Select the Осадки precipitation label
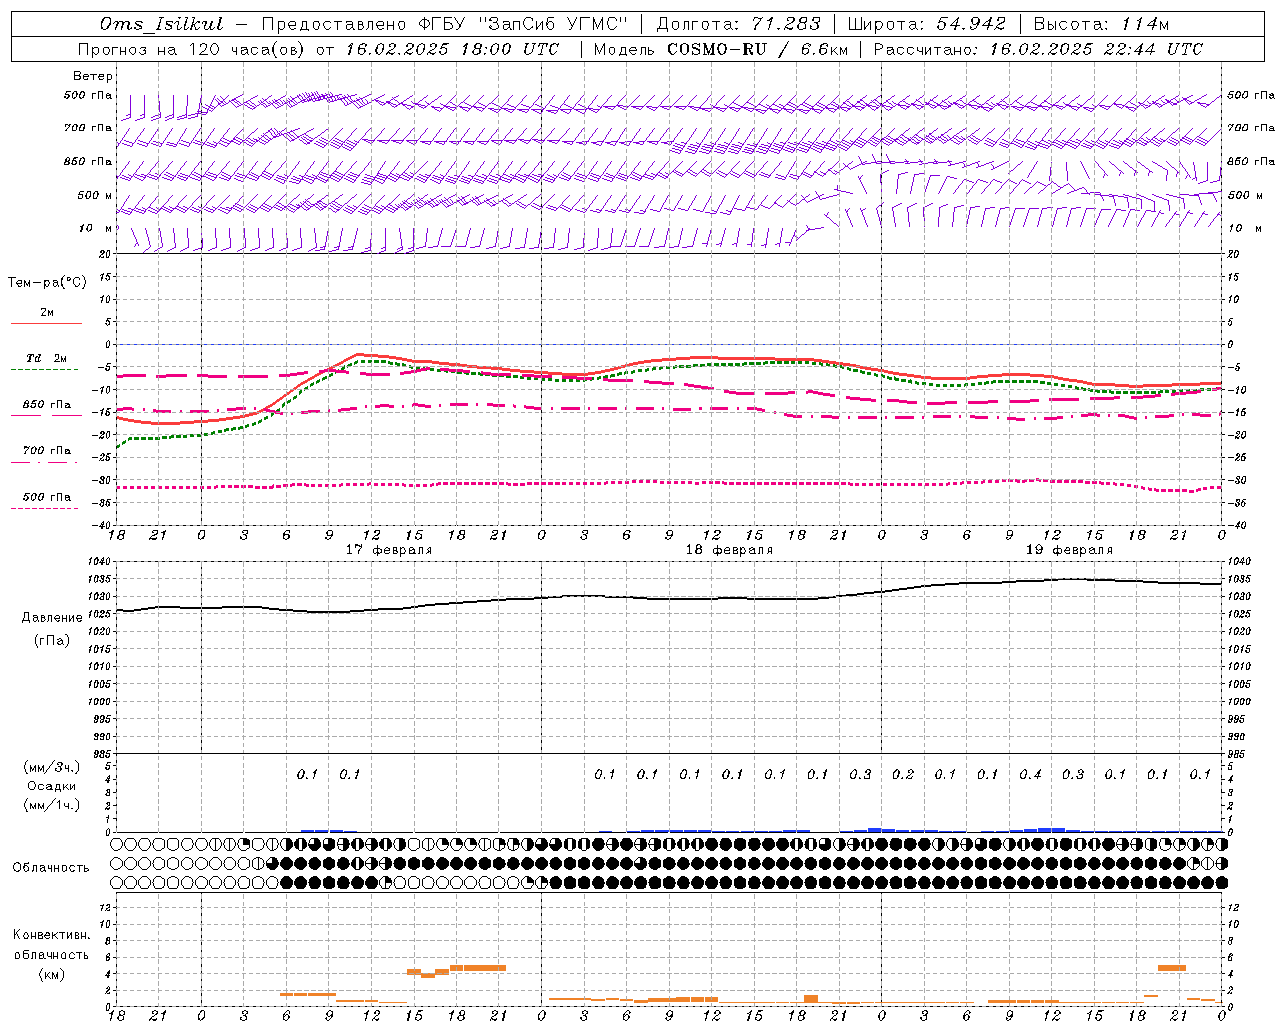The image size is (1280, 1024). pyautogui.click(x=52, y=786)
